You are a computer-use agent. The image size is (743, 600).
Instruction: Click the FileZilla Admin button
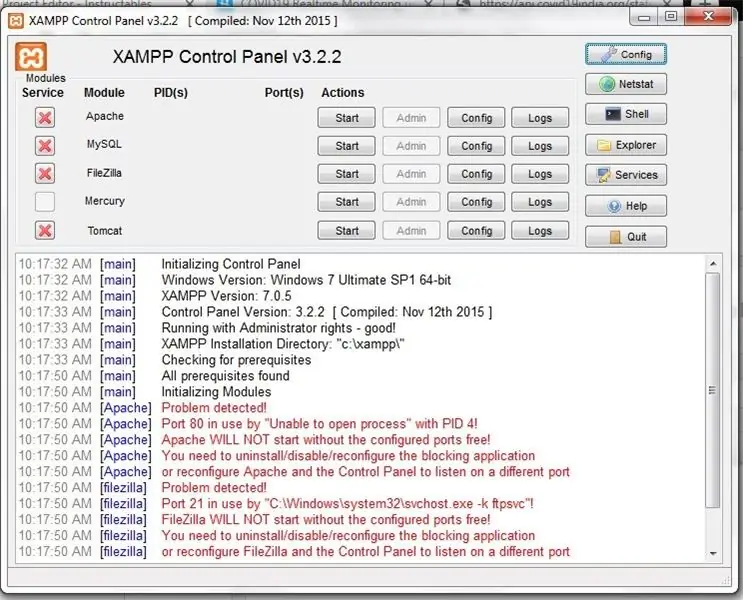[411, 174]
